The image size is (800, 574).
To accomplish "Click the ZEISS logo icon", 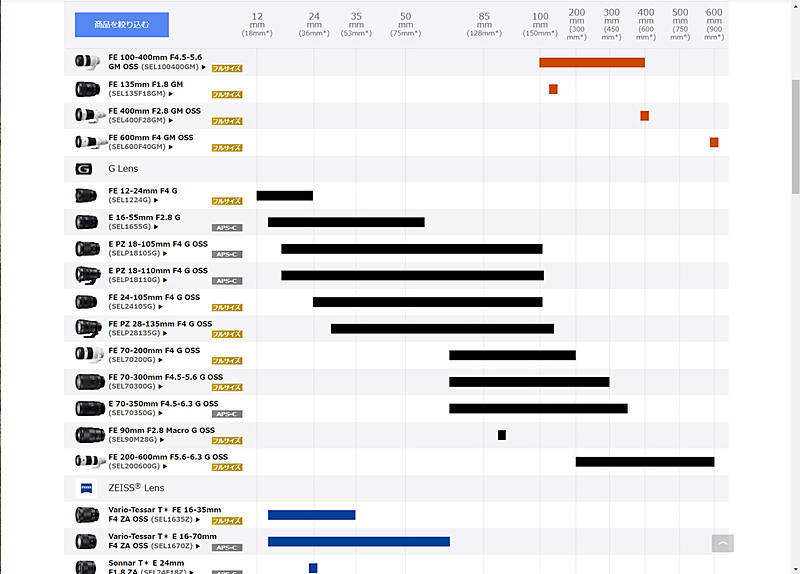I will [x=86, y=488].
